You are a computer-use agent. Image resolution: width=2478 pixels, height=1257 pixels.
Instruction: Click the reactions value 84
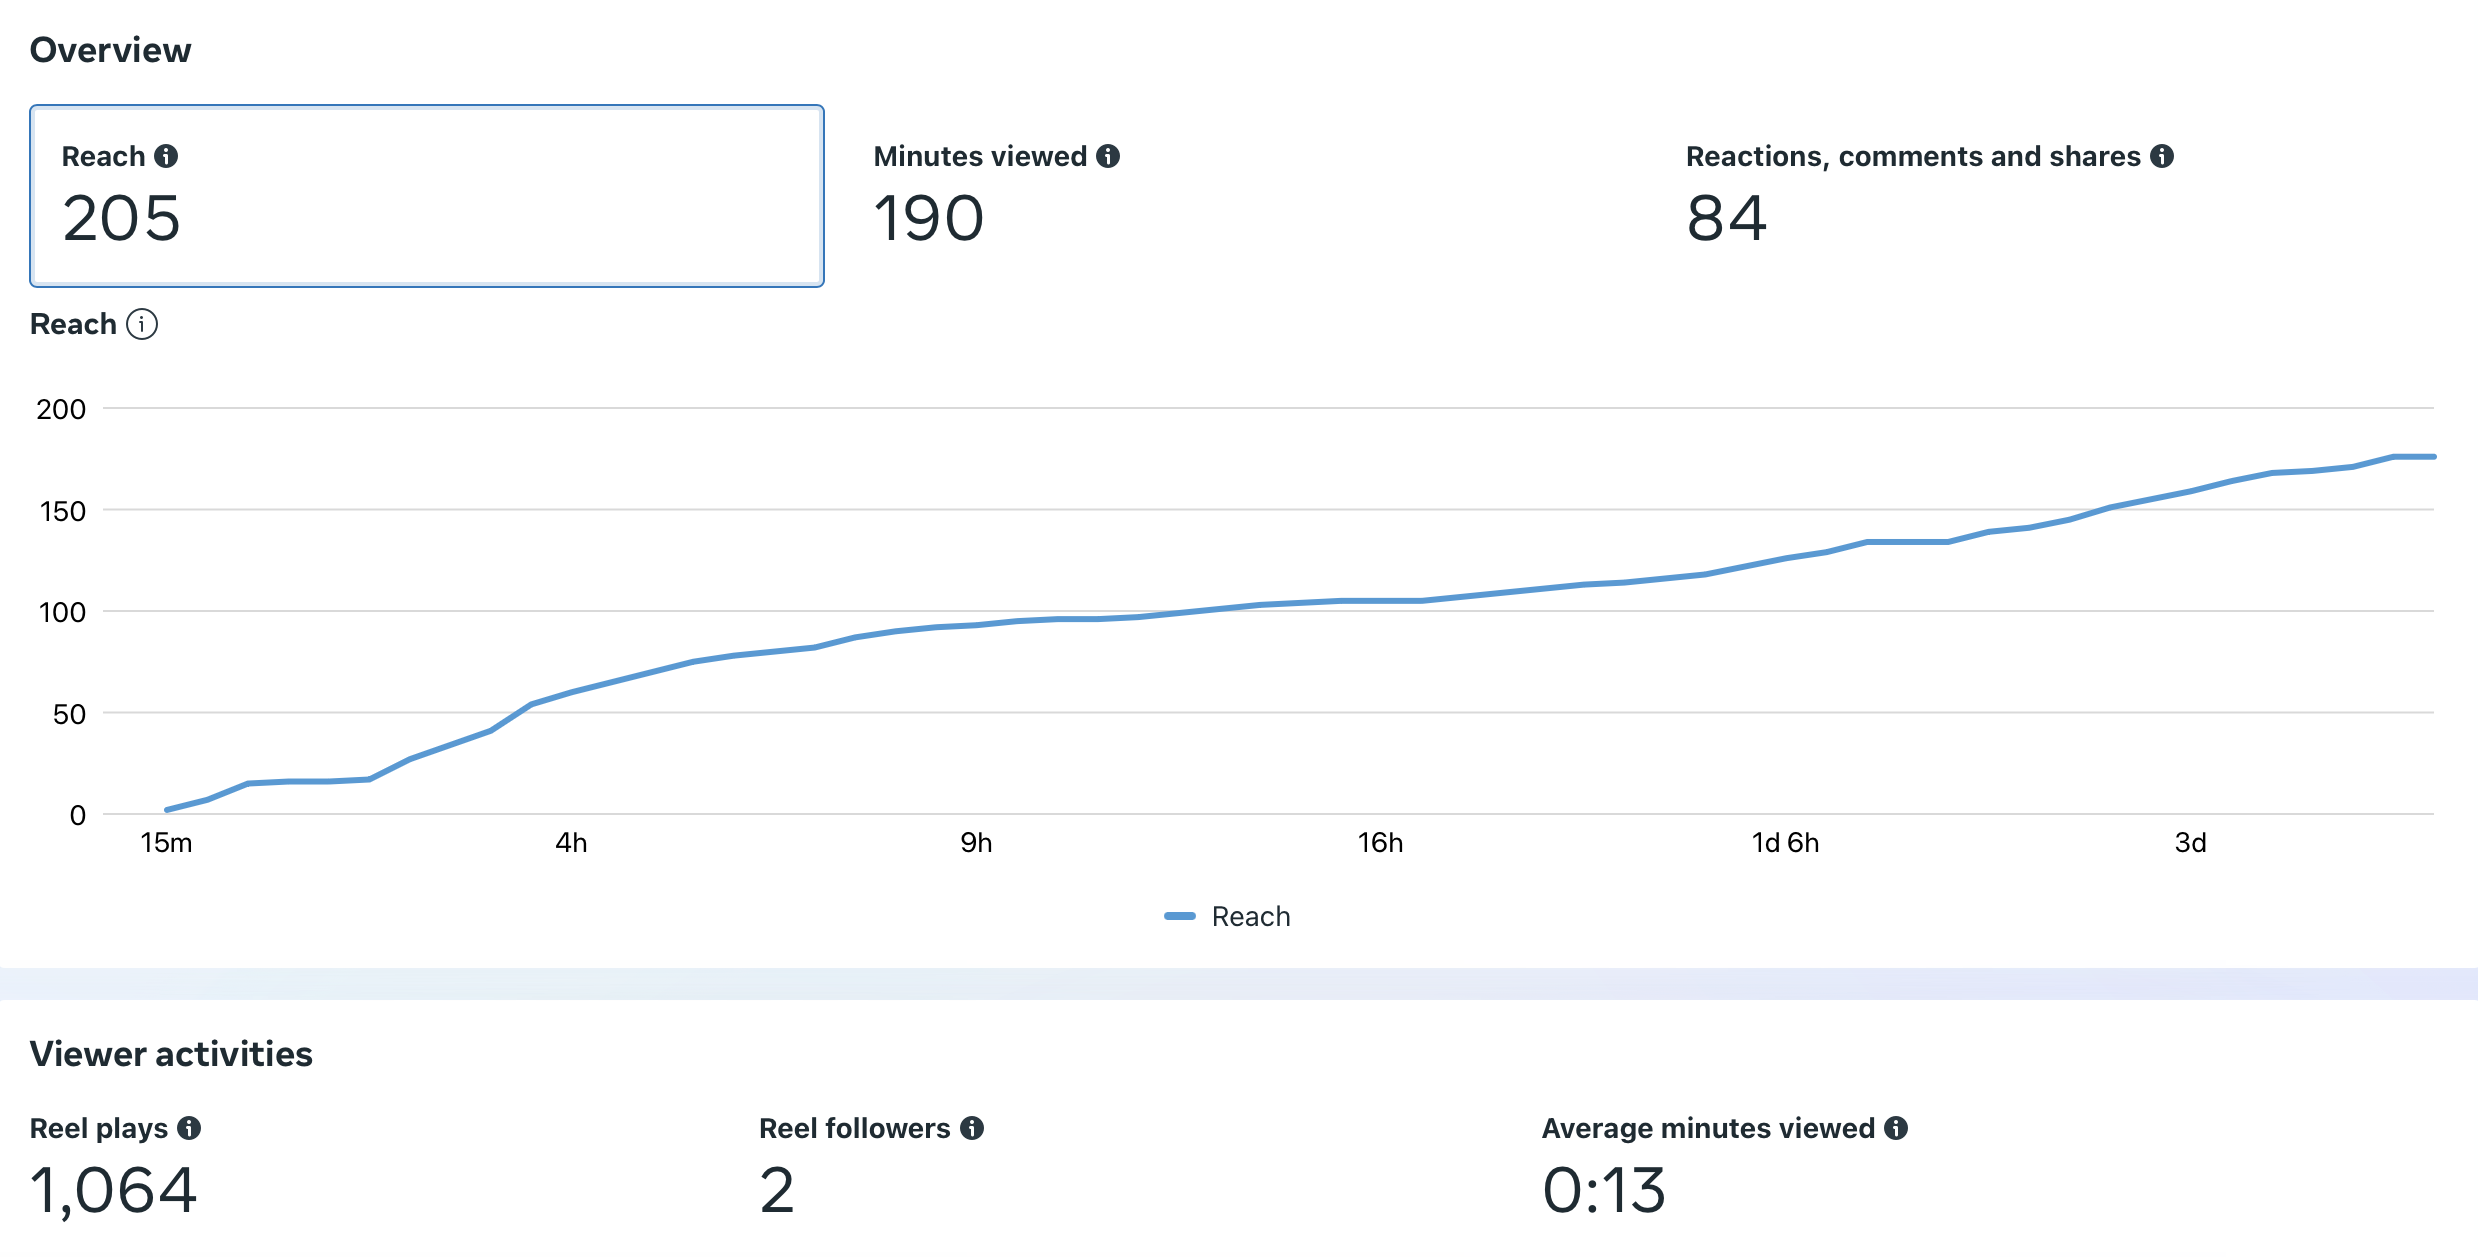pos(1727,218)
